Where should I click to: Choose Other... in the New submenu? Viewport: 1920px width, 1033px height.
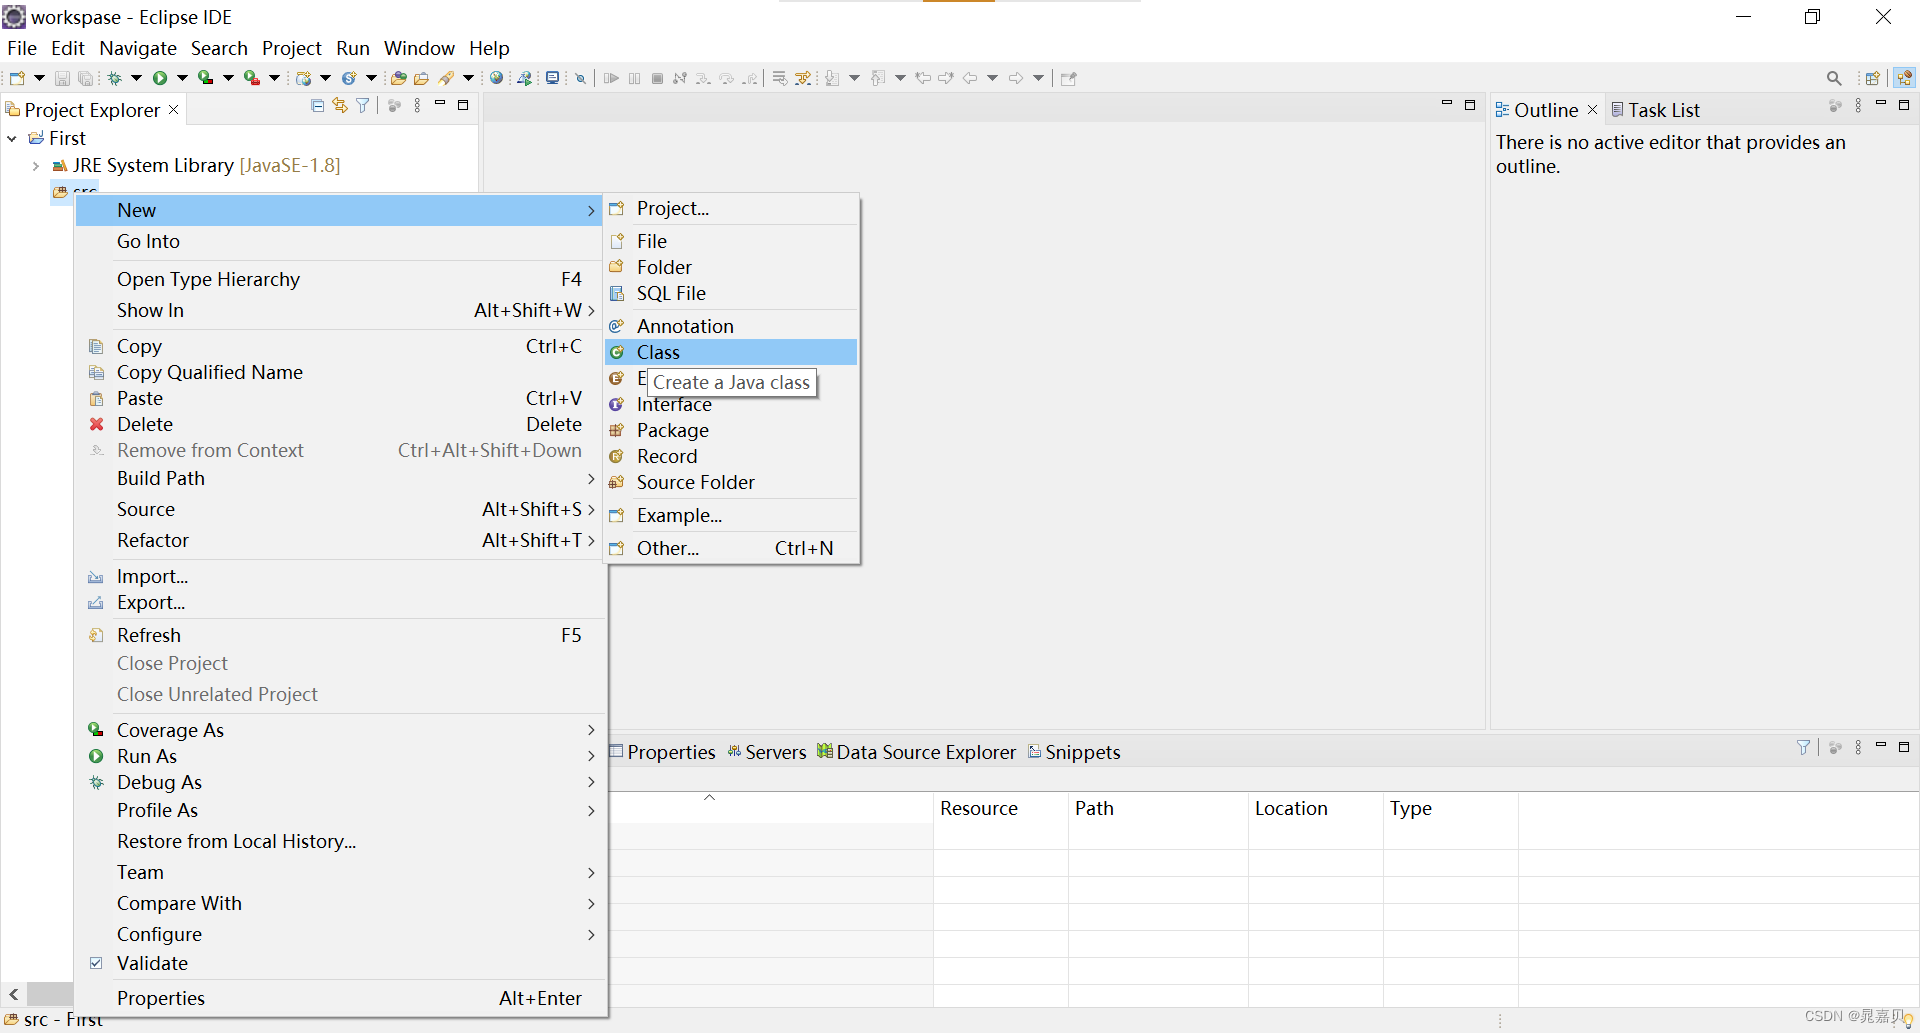[x=731, y=548]
